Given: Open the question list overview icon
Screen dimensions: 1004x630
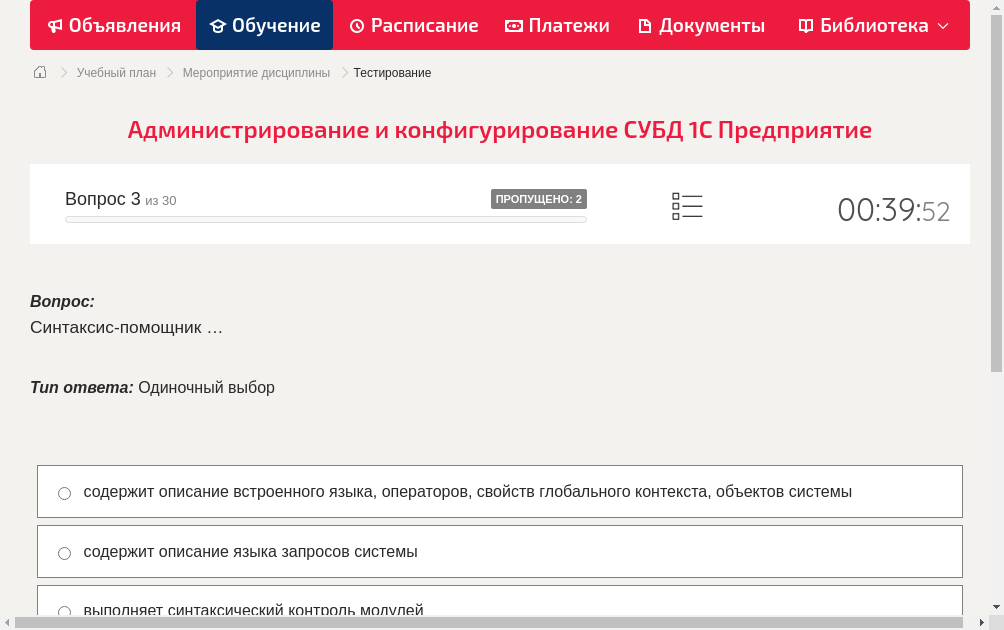Looking at the screenshot, I should click(687, 204).
